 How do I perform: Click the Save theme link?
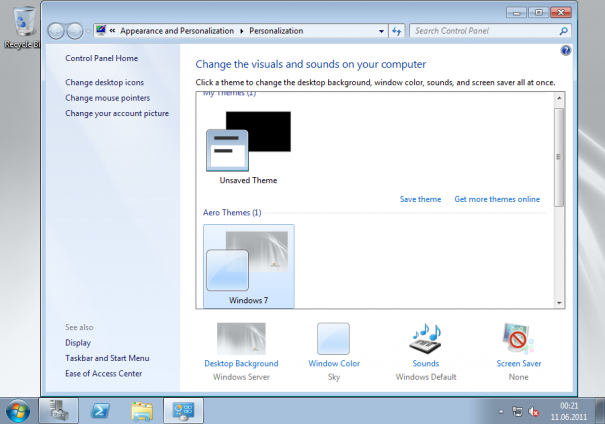tap(420, 199)
